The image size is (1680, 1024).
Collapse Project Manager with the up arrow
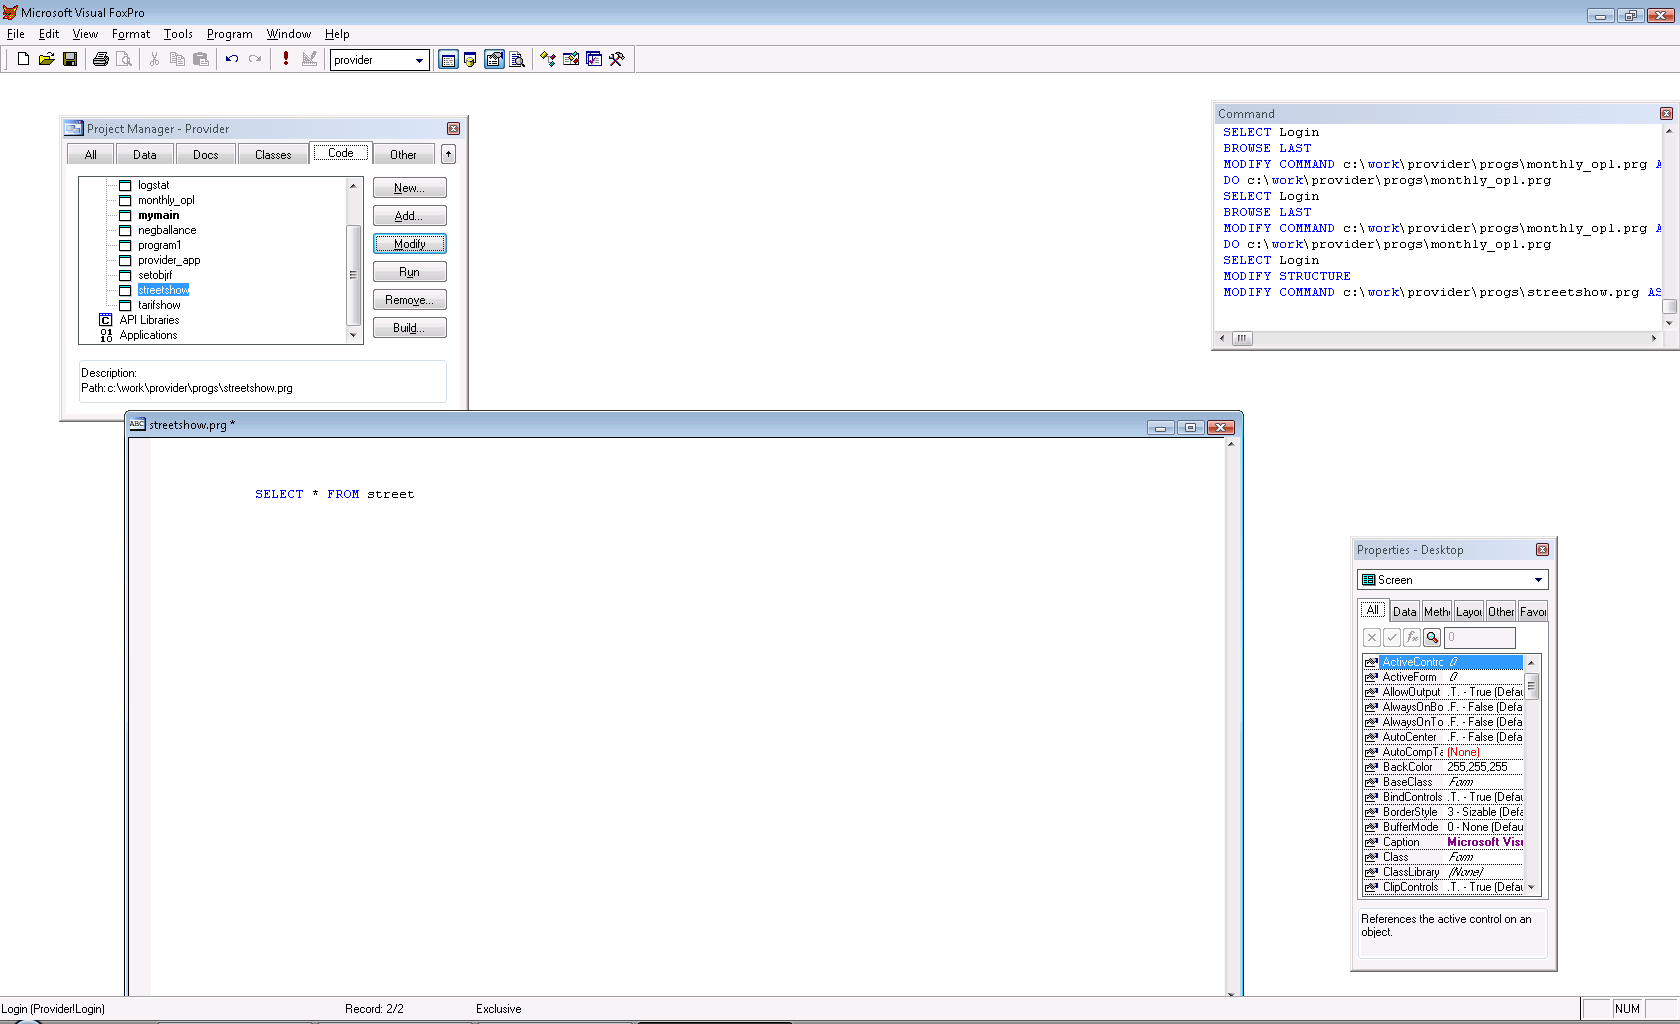[448, 154]
